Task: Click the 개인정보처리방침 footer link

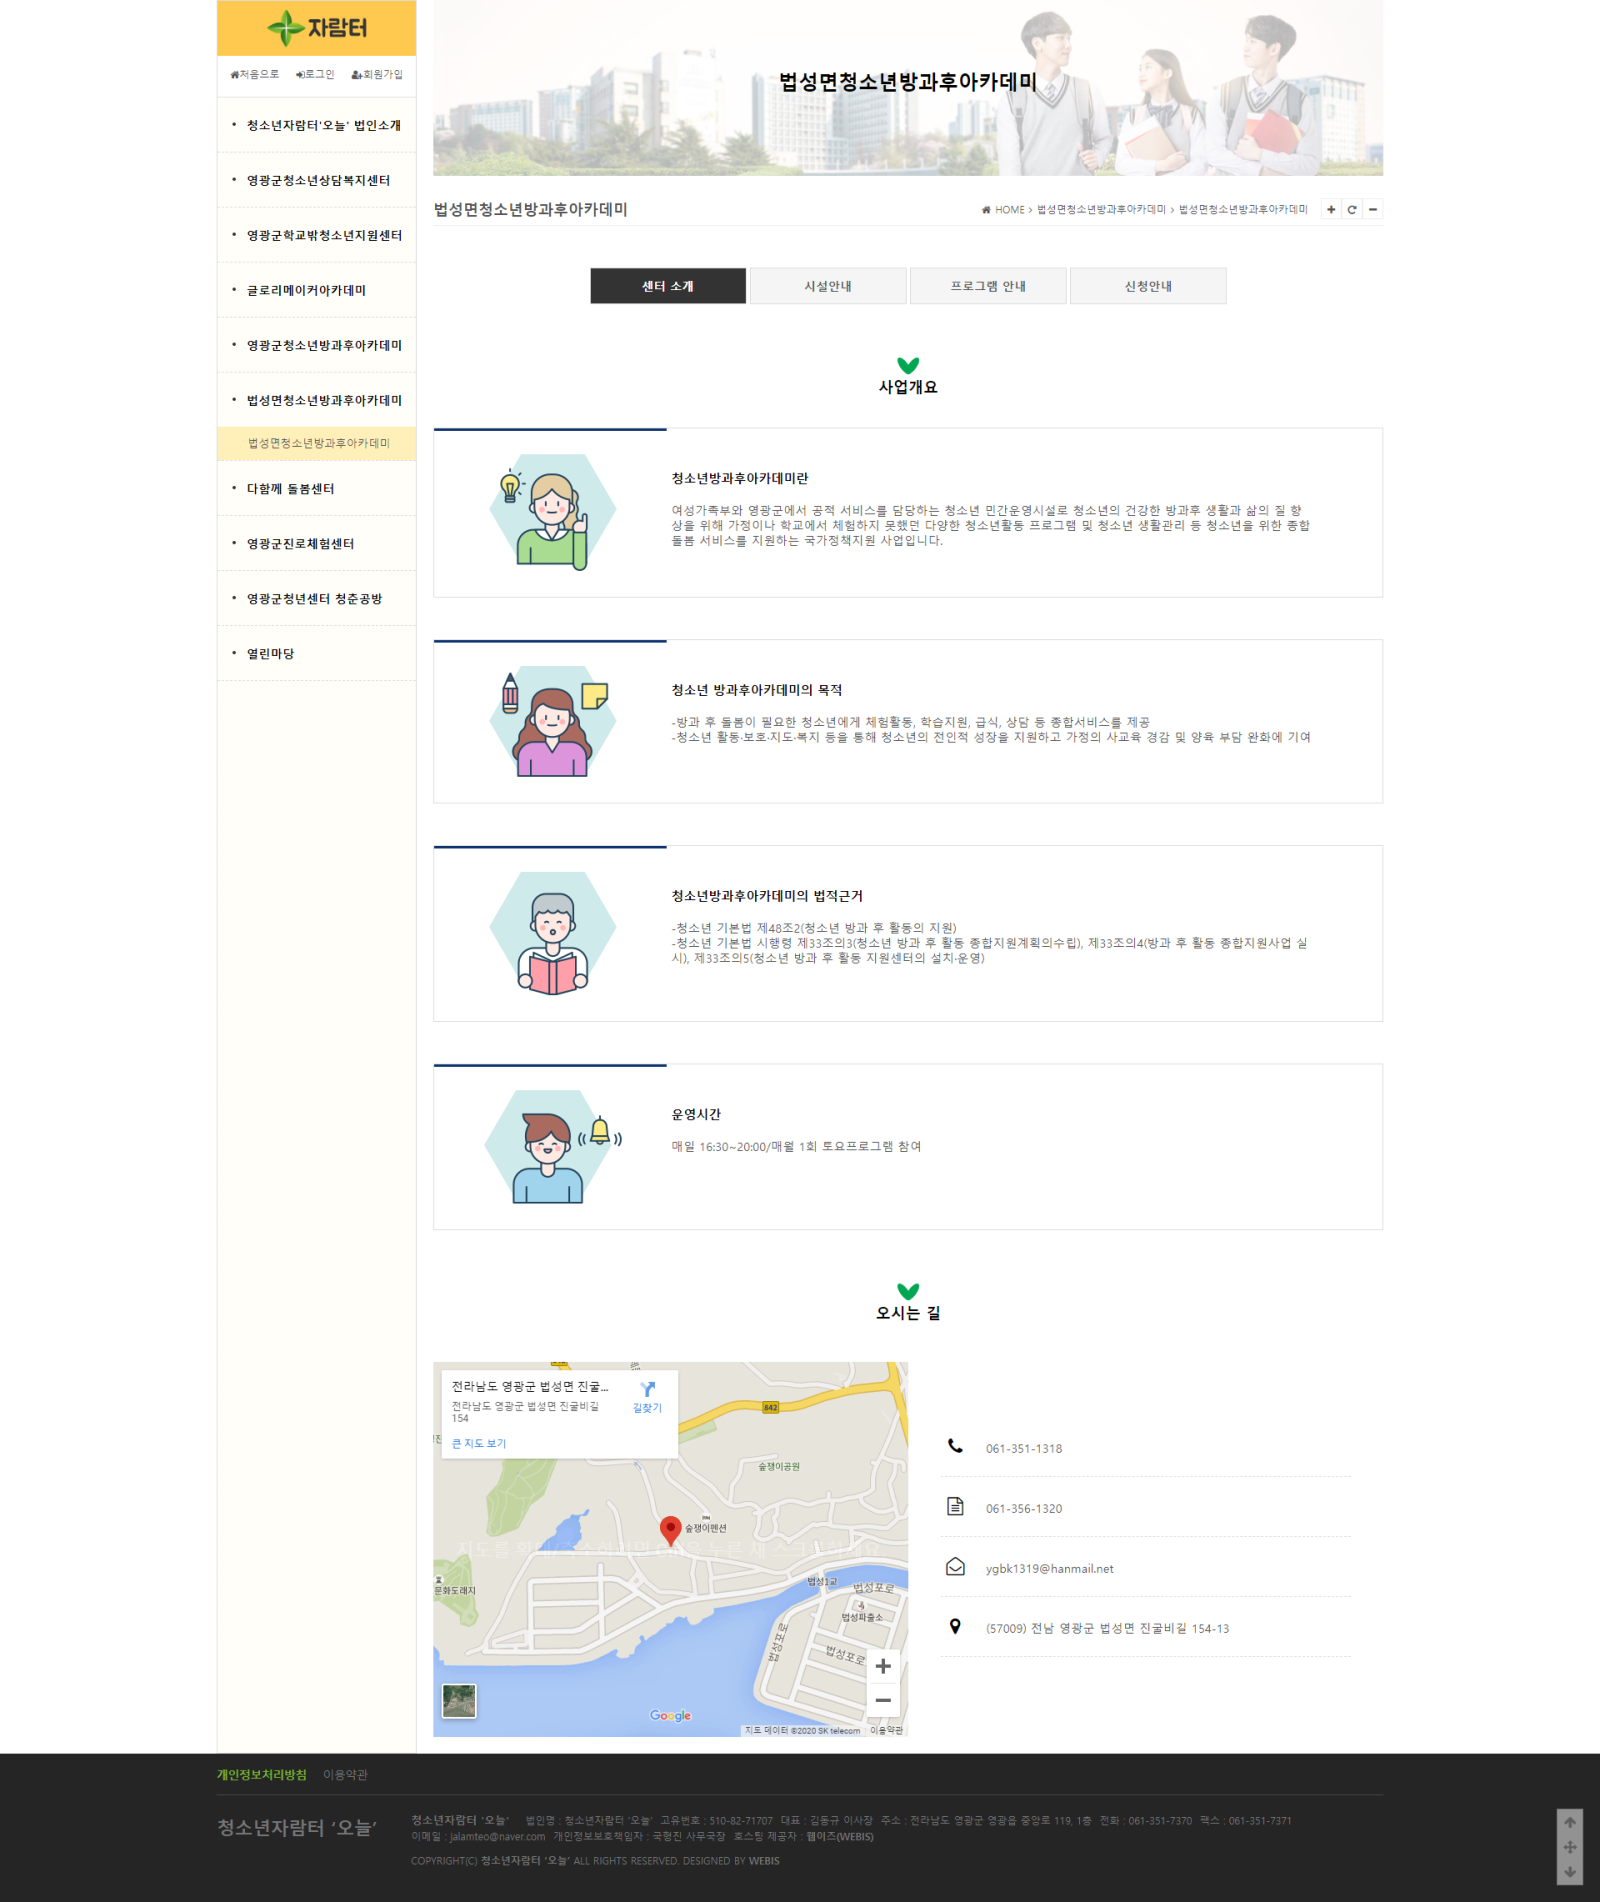Action: click(x=262, y=1775)
